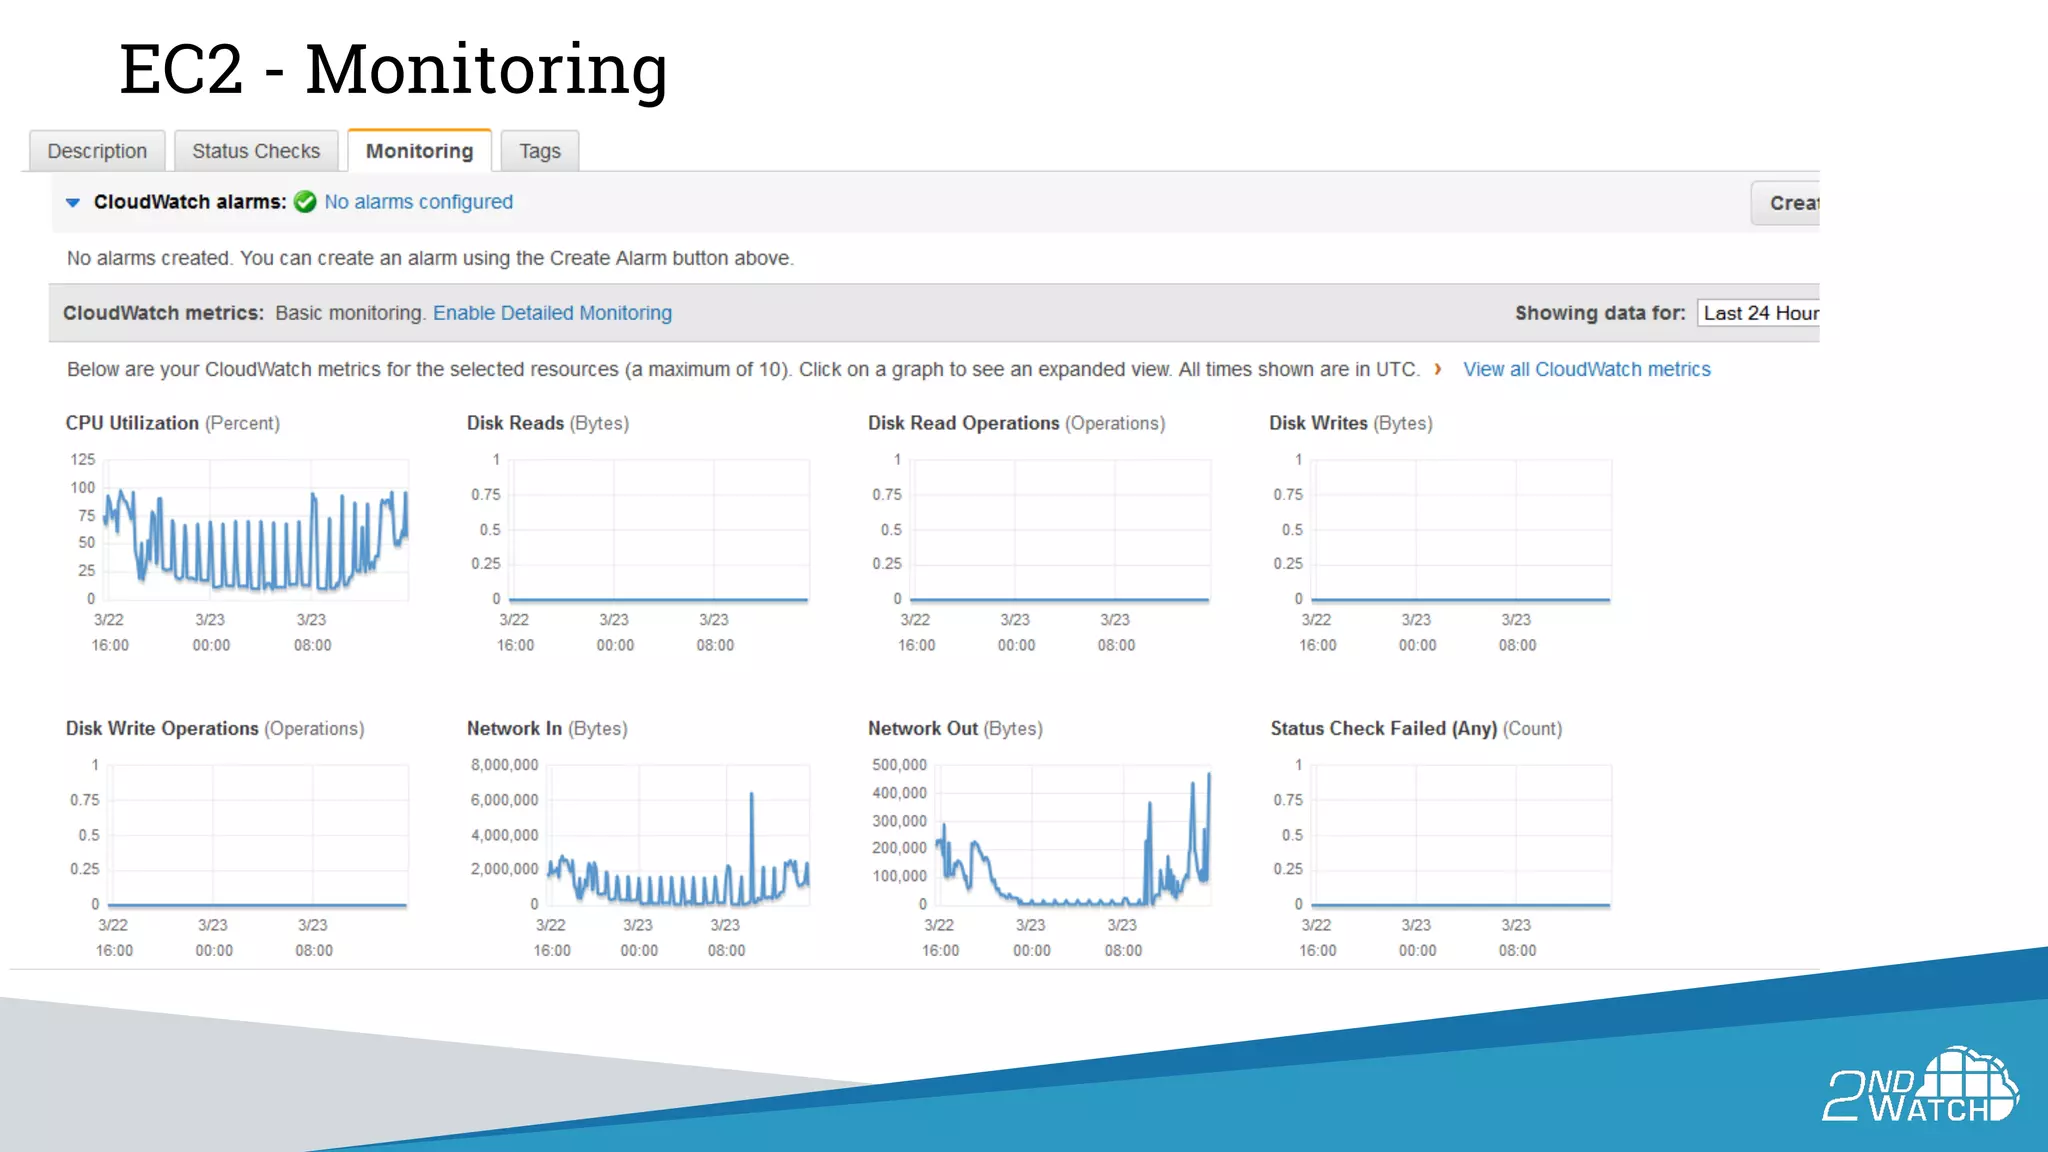This screenshot has width=2048, height=1152.
Task: Open the Tags tab
Action: (x=540, y=151)
